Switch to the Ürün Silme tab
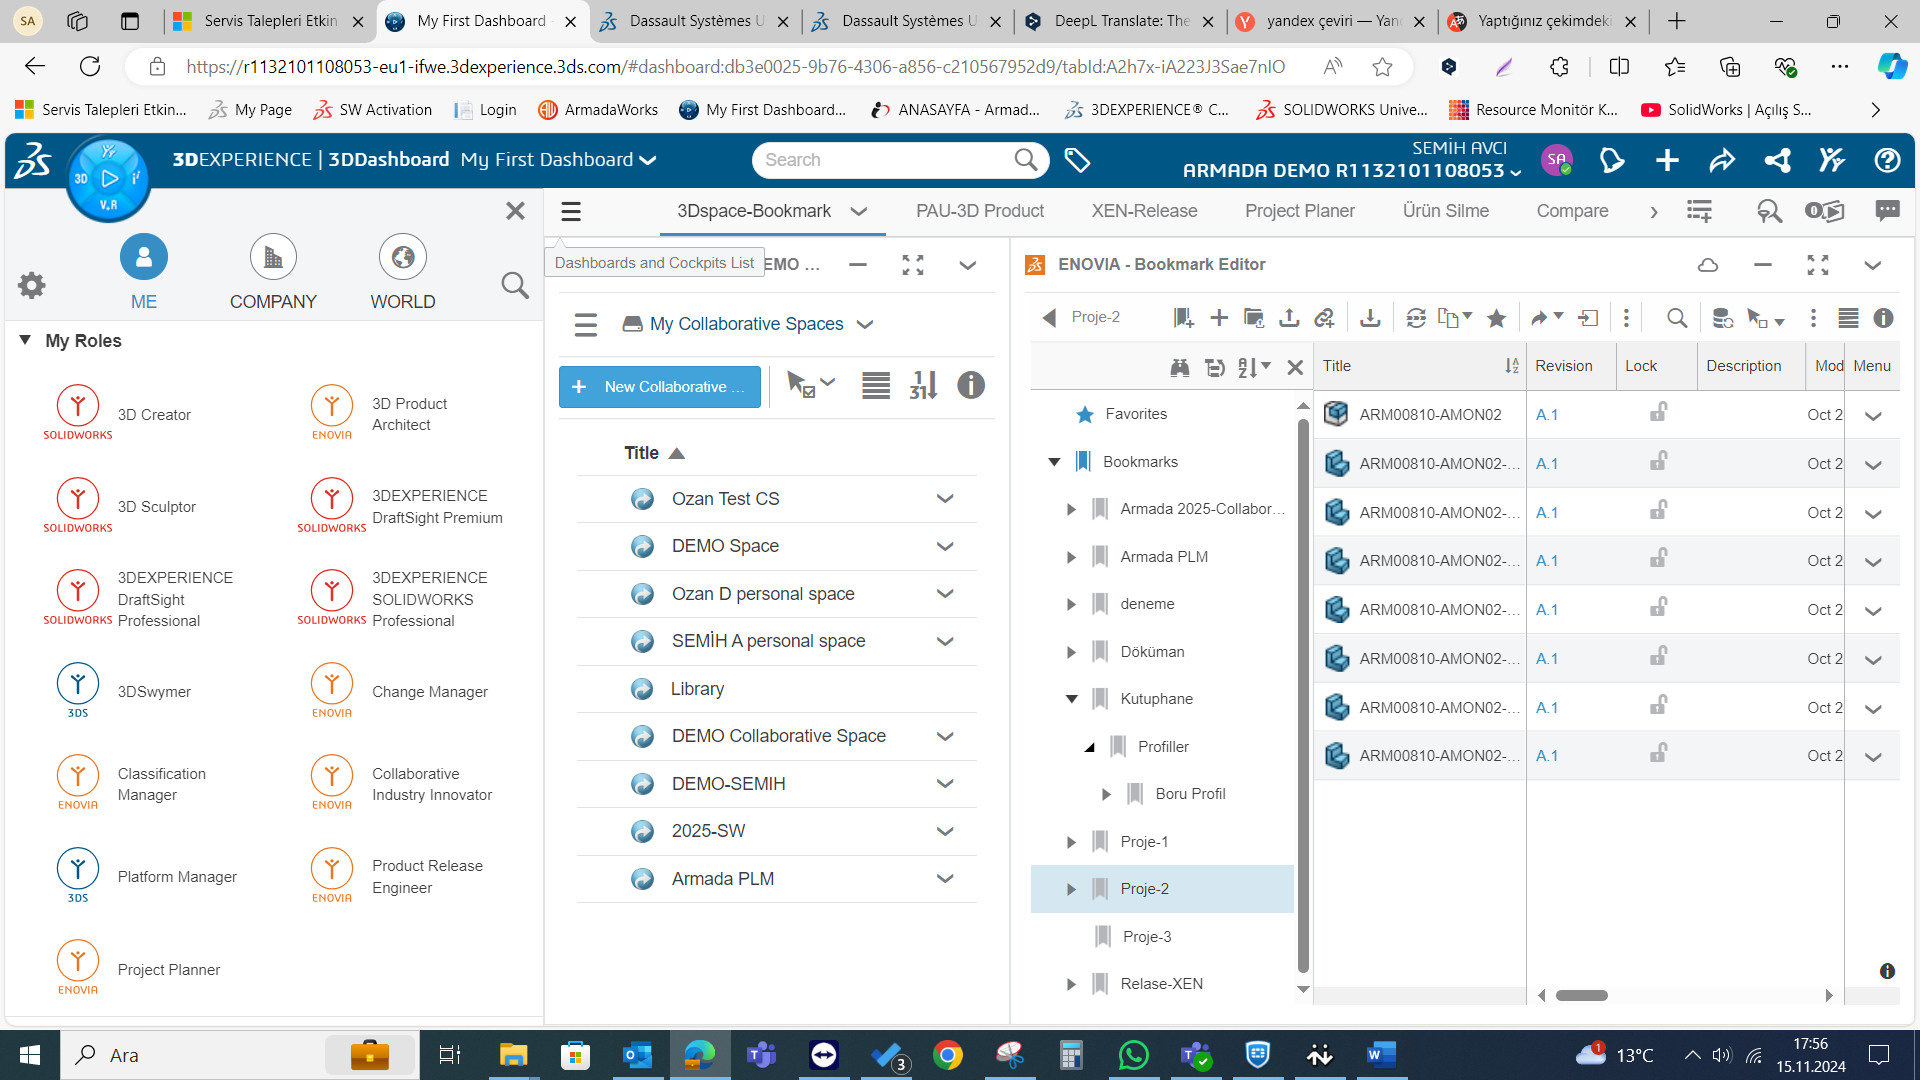Screen dimensions: 1920x1080 click(x=1446, y=211)
